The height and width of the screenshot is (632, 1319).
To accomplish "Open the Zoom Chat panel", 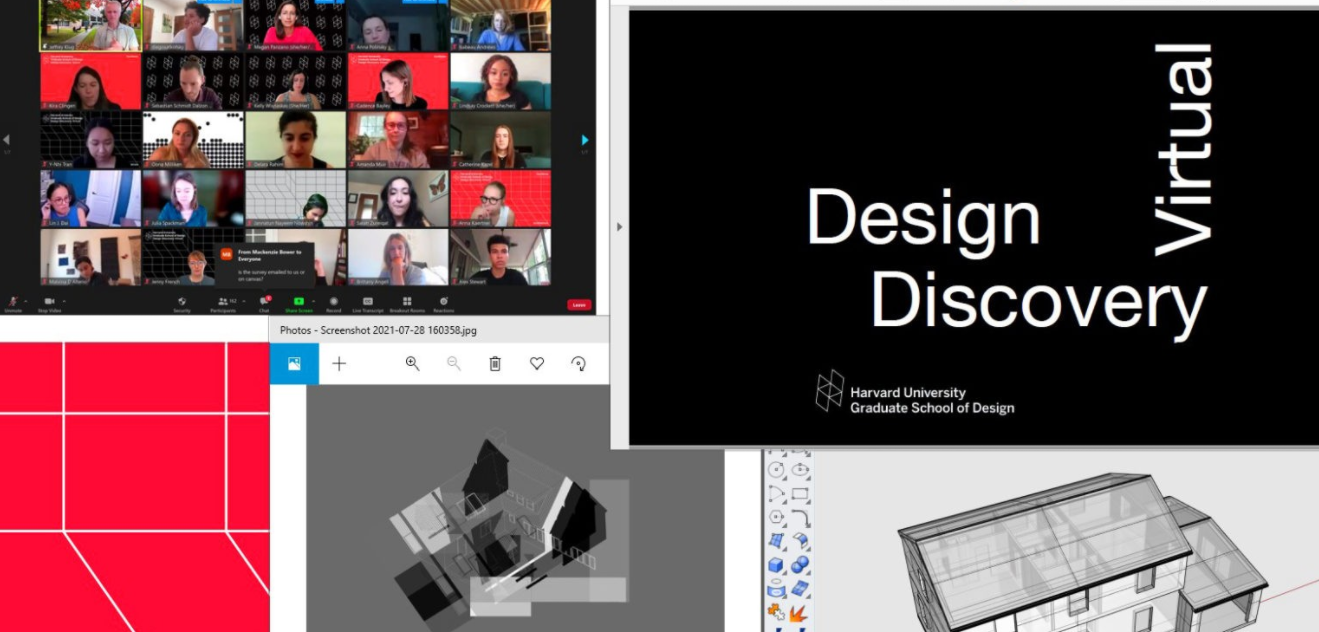I will pyautogui.click(x=265, y=302).
